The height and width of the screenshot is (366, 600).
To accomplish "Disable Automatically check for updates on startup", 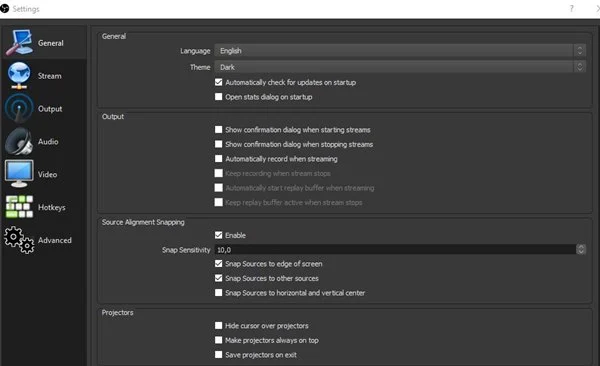I will [x=218, y=82].
